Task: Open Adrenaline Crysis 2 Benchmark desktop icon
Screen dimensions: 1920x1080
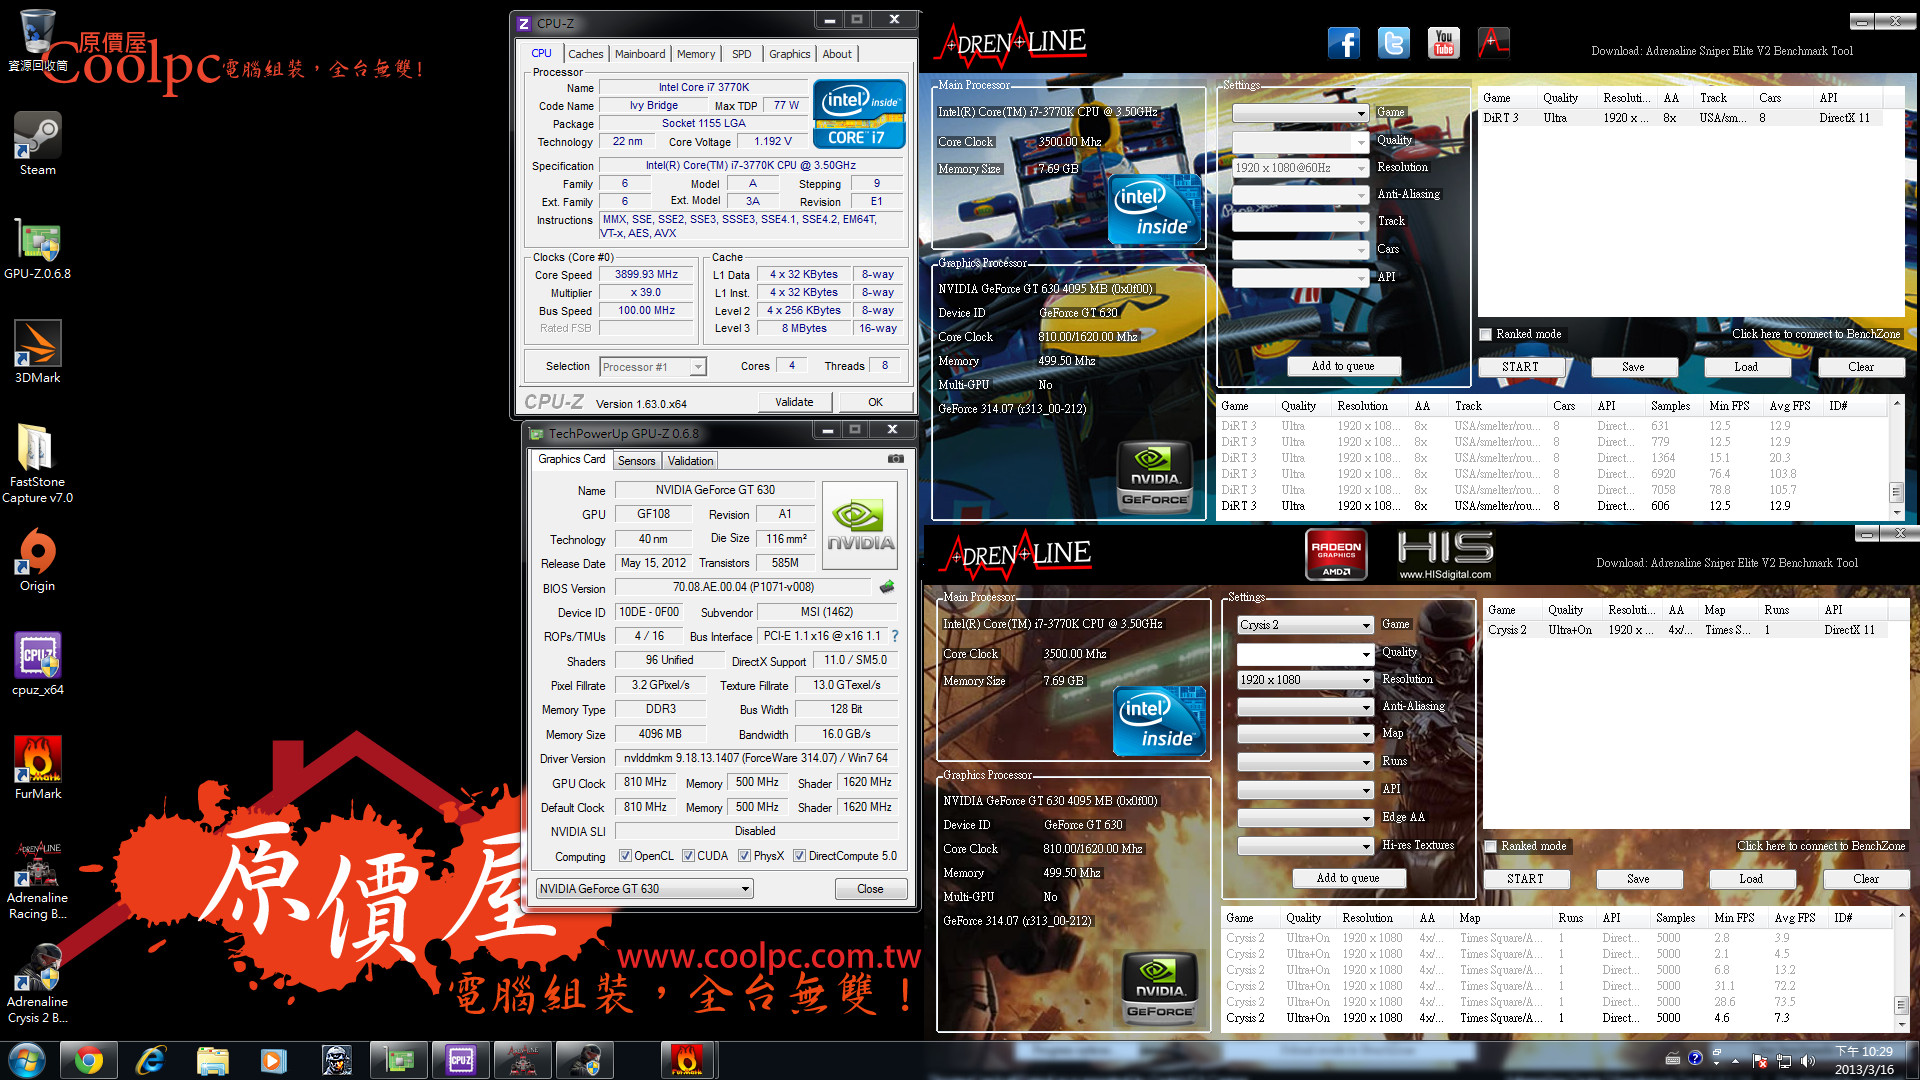Action: (38, 984)
